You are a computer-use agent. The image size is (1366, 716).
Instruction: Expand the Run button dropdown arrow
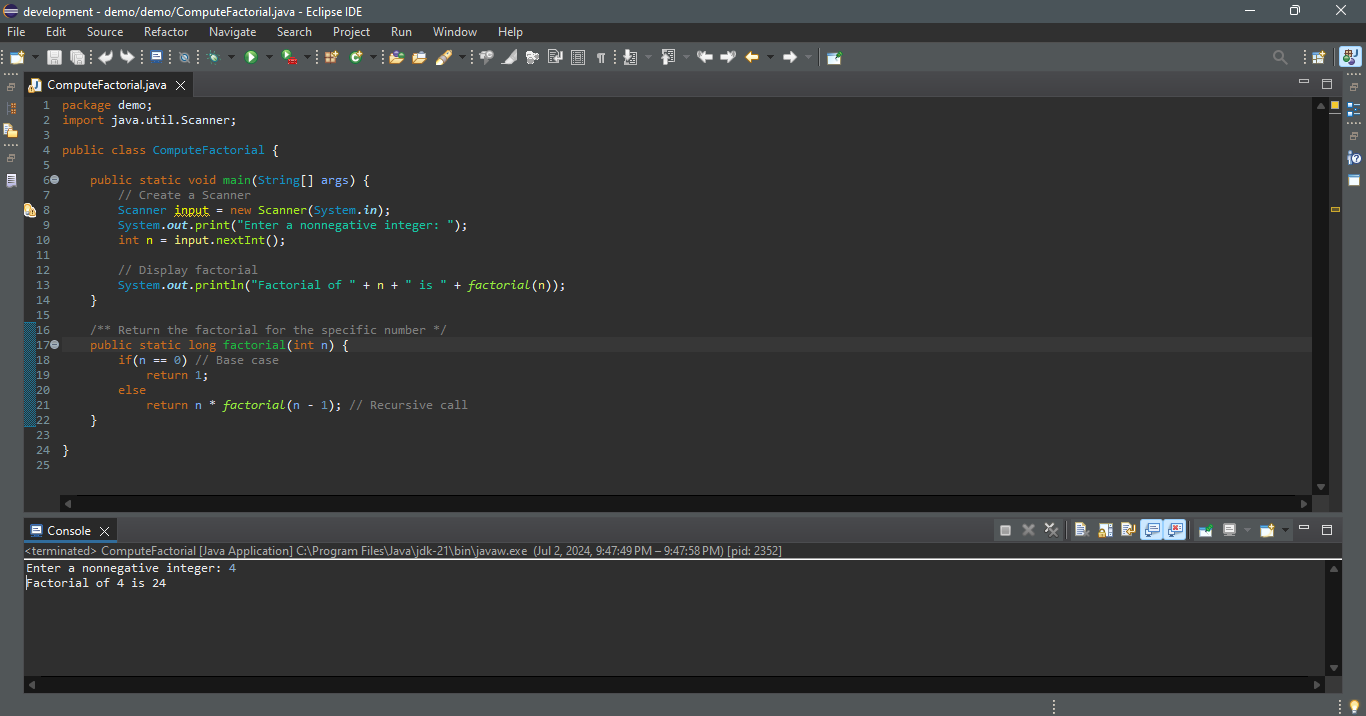click(x=269, y=57)
